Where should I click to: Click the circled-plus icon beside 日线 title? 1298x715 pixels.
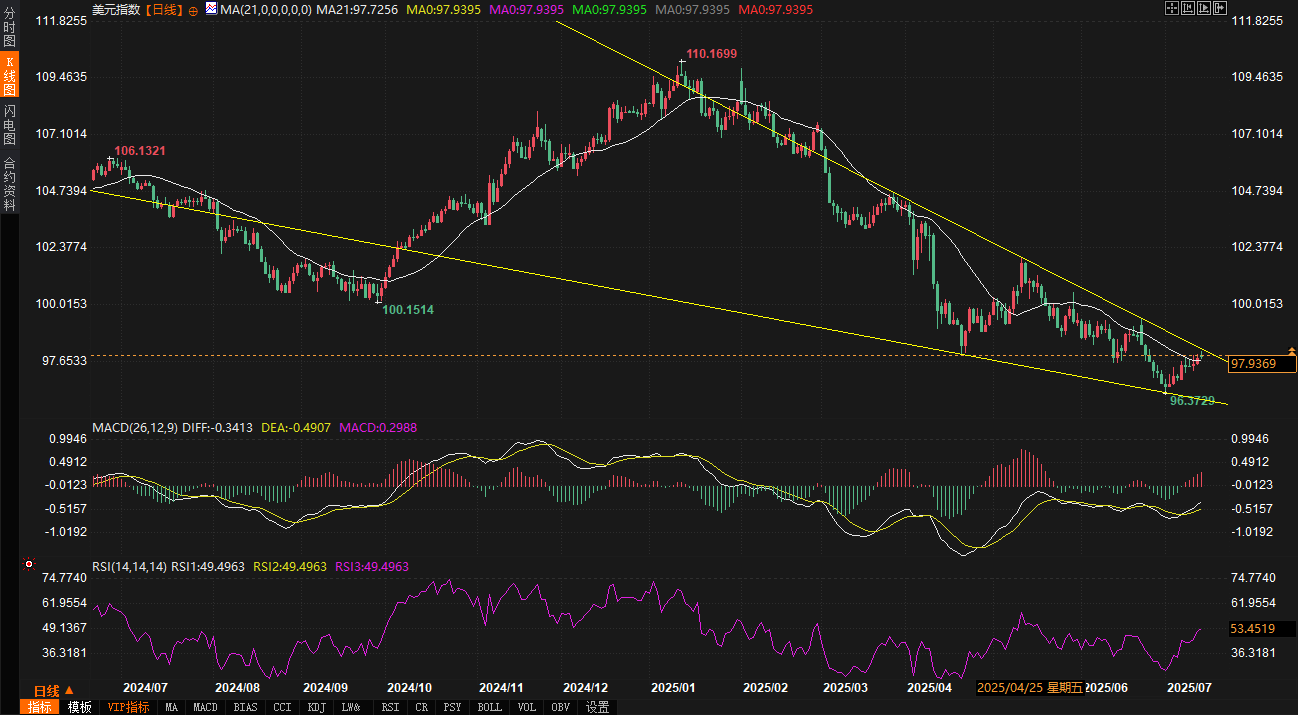193,10
